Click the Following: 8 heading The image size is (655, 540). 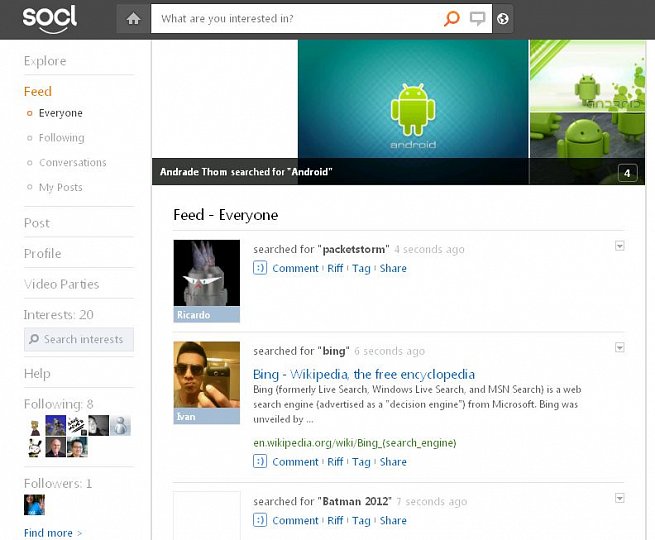(x=58, y=404)
